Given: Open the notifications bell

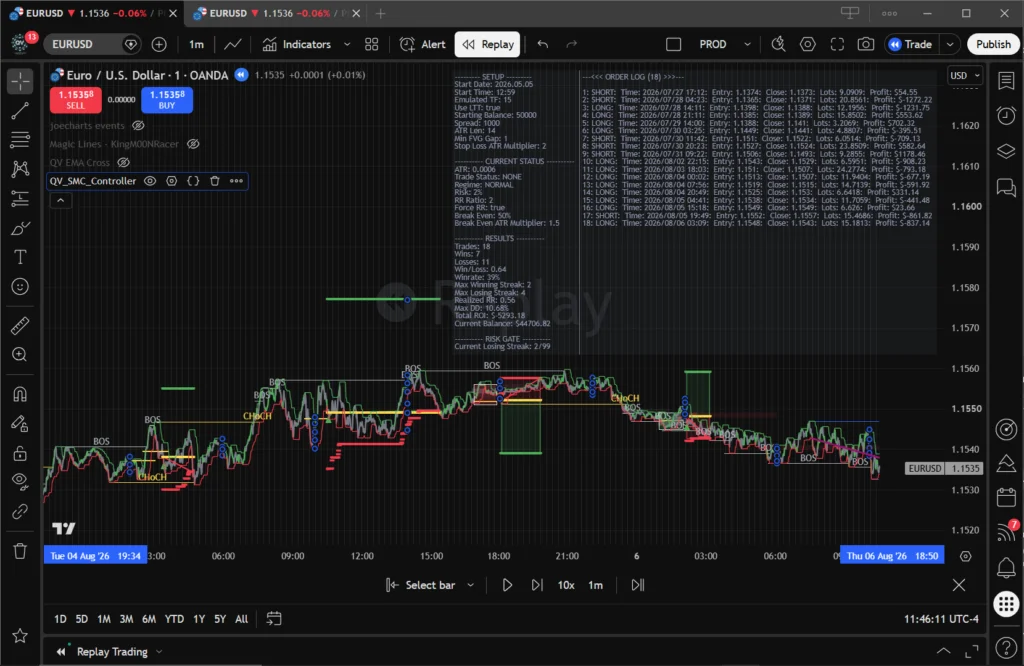Looking at the screenshot, I should click(x=1006, y=567).
